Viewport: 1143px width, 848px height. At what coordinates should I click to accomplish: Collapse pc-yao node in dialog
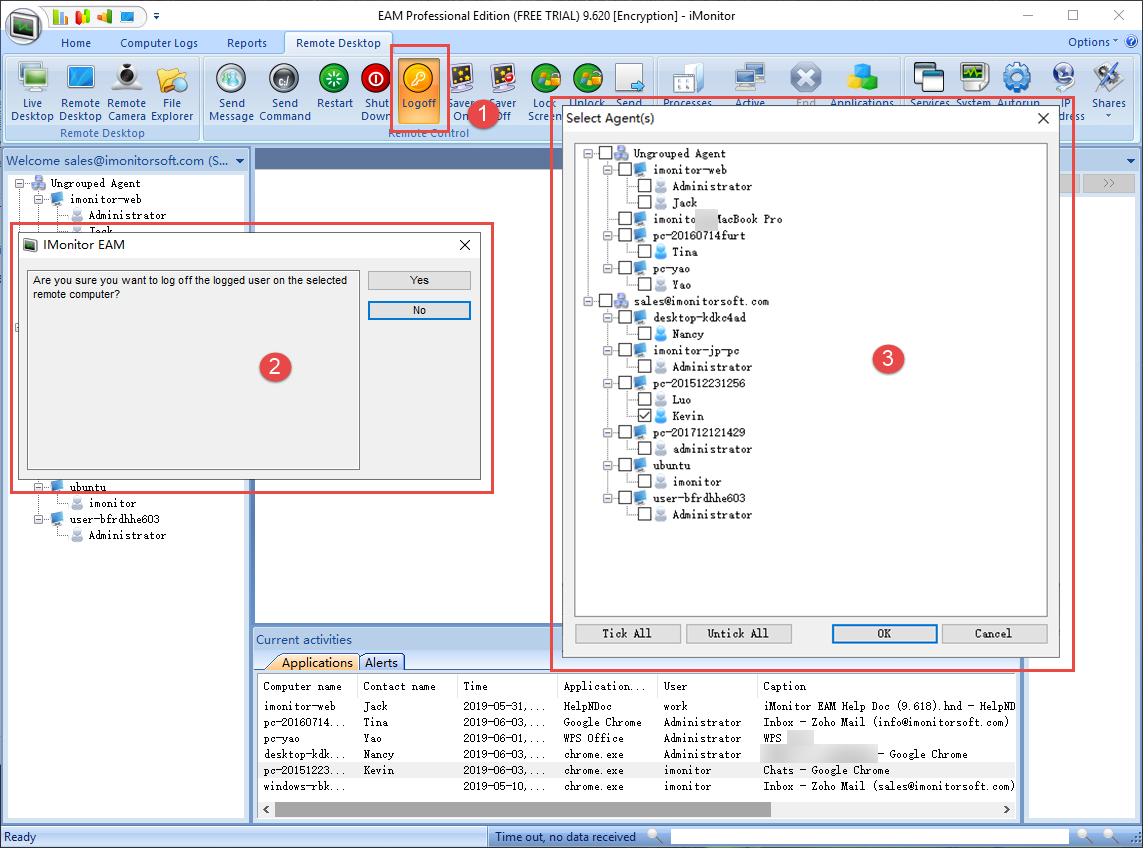pyautogui.click(x=607, y=268)
